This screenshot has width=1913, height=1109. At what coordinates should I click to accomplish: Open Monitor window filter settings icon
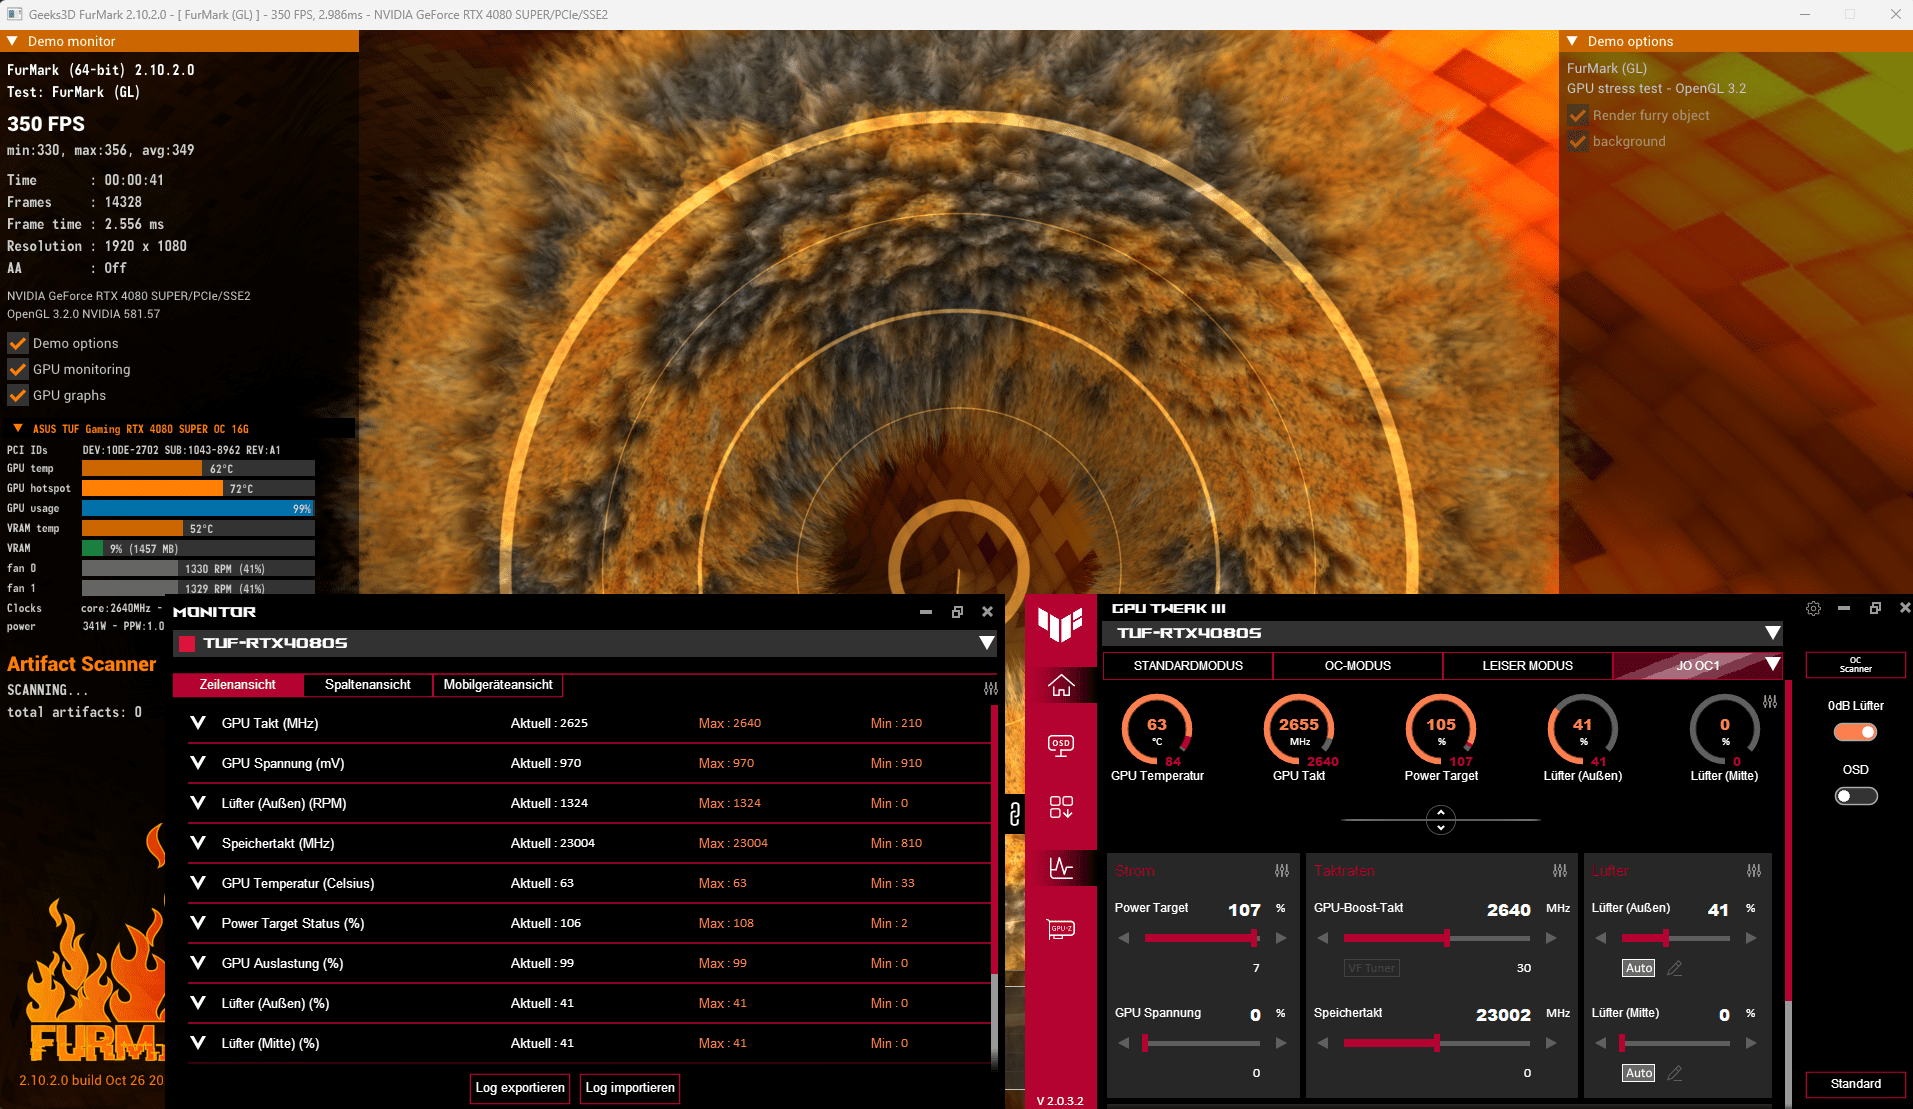991,688
